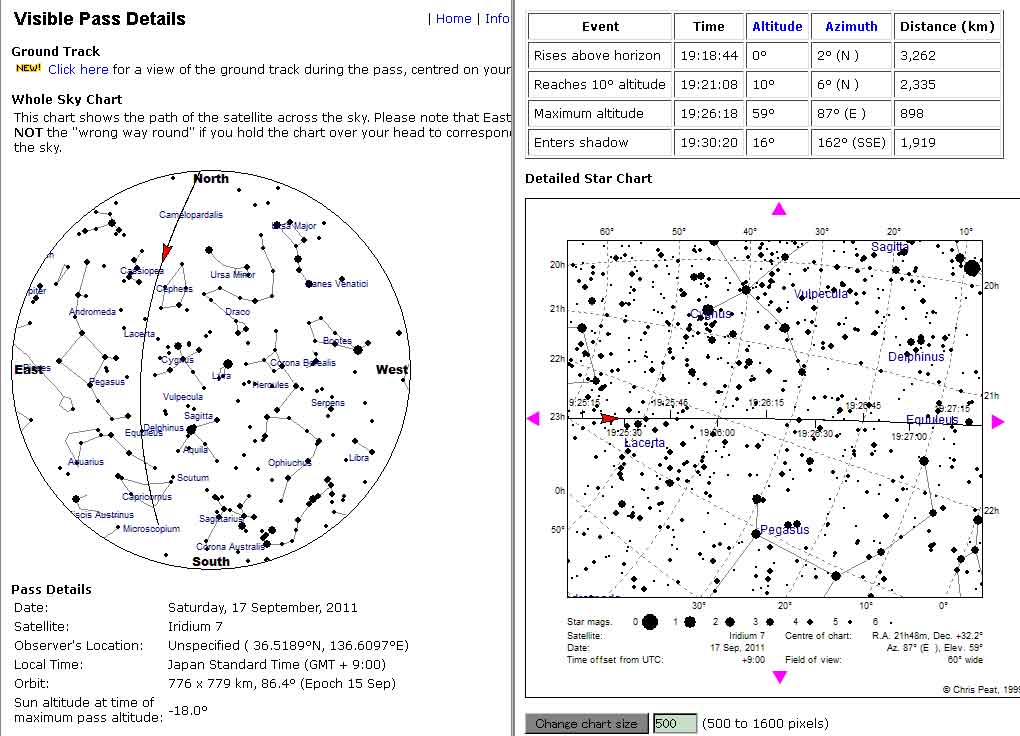Follow the 'Click here' ground track link

coord(78,69)
